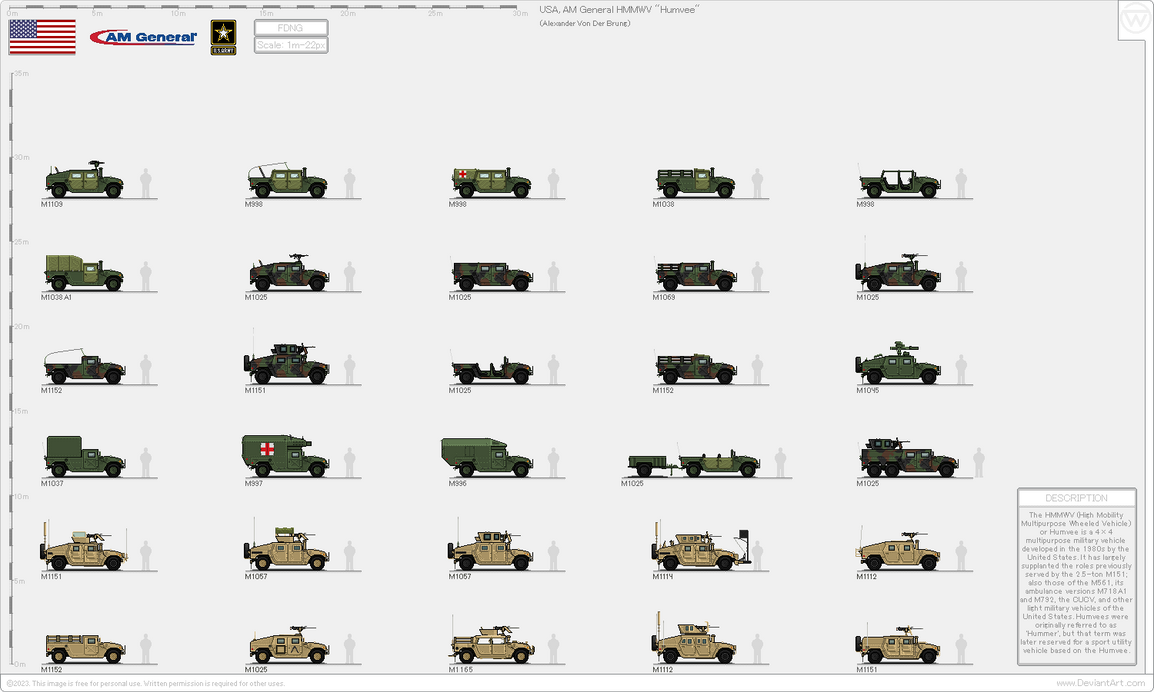Select the tan M1025 with chevron door marking
The image size is (1154, 692).
288,645
